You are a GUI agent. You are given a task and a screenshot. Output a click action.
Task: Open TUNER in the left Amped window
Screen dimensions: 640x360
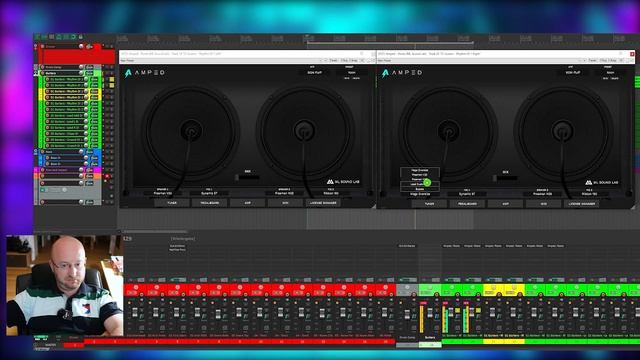[x=172, y=203]
